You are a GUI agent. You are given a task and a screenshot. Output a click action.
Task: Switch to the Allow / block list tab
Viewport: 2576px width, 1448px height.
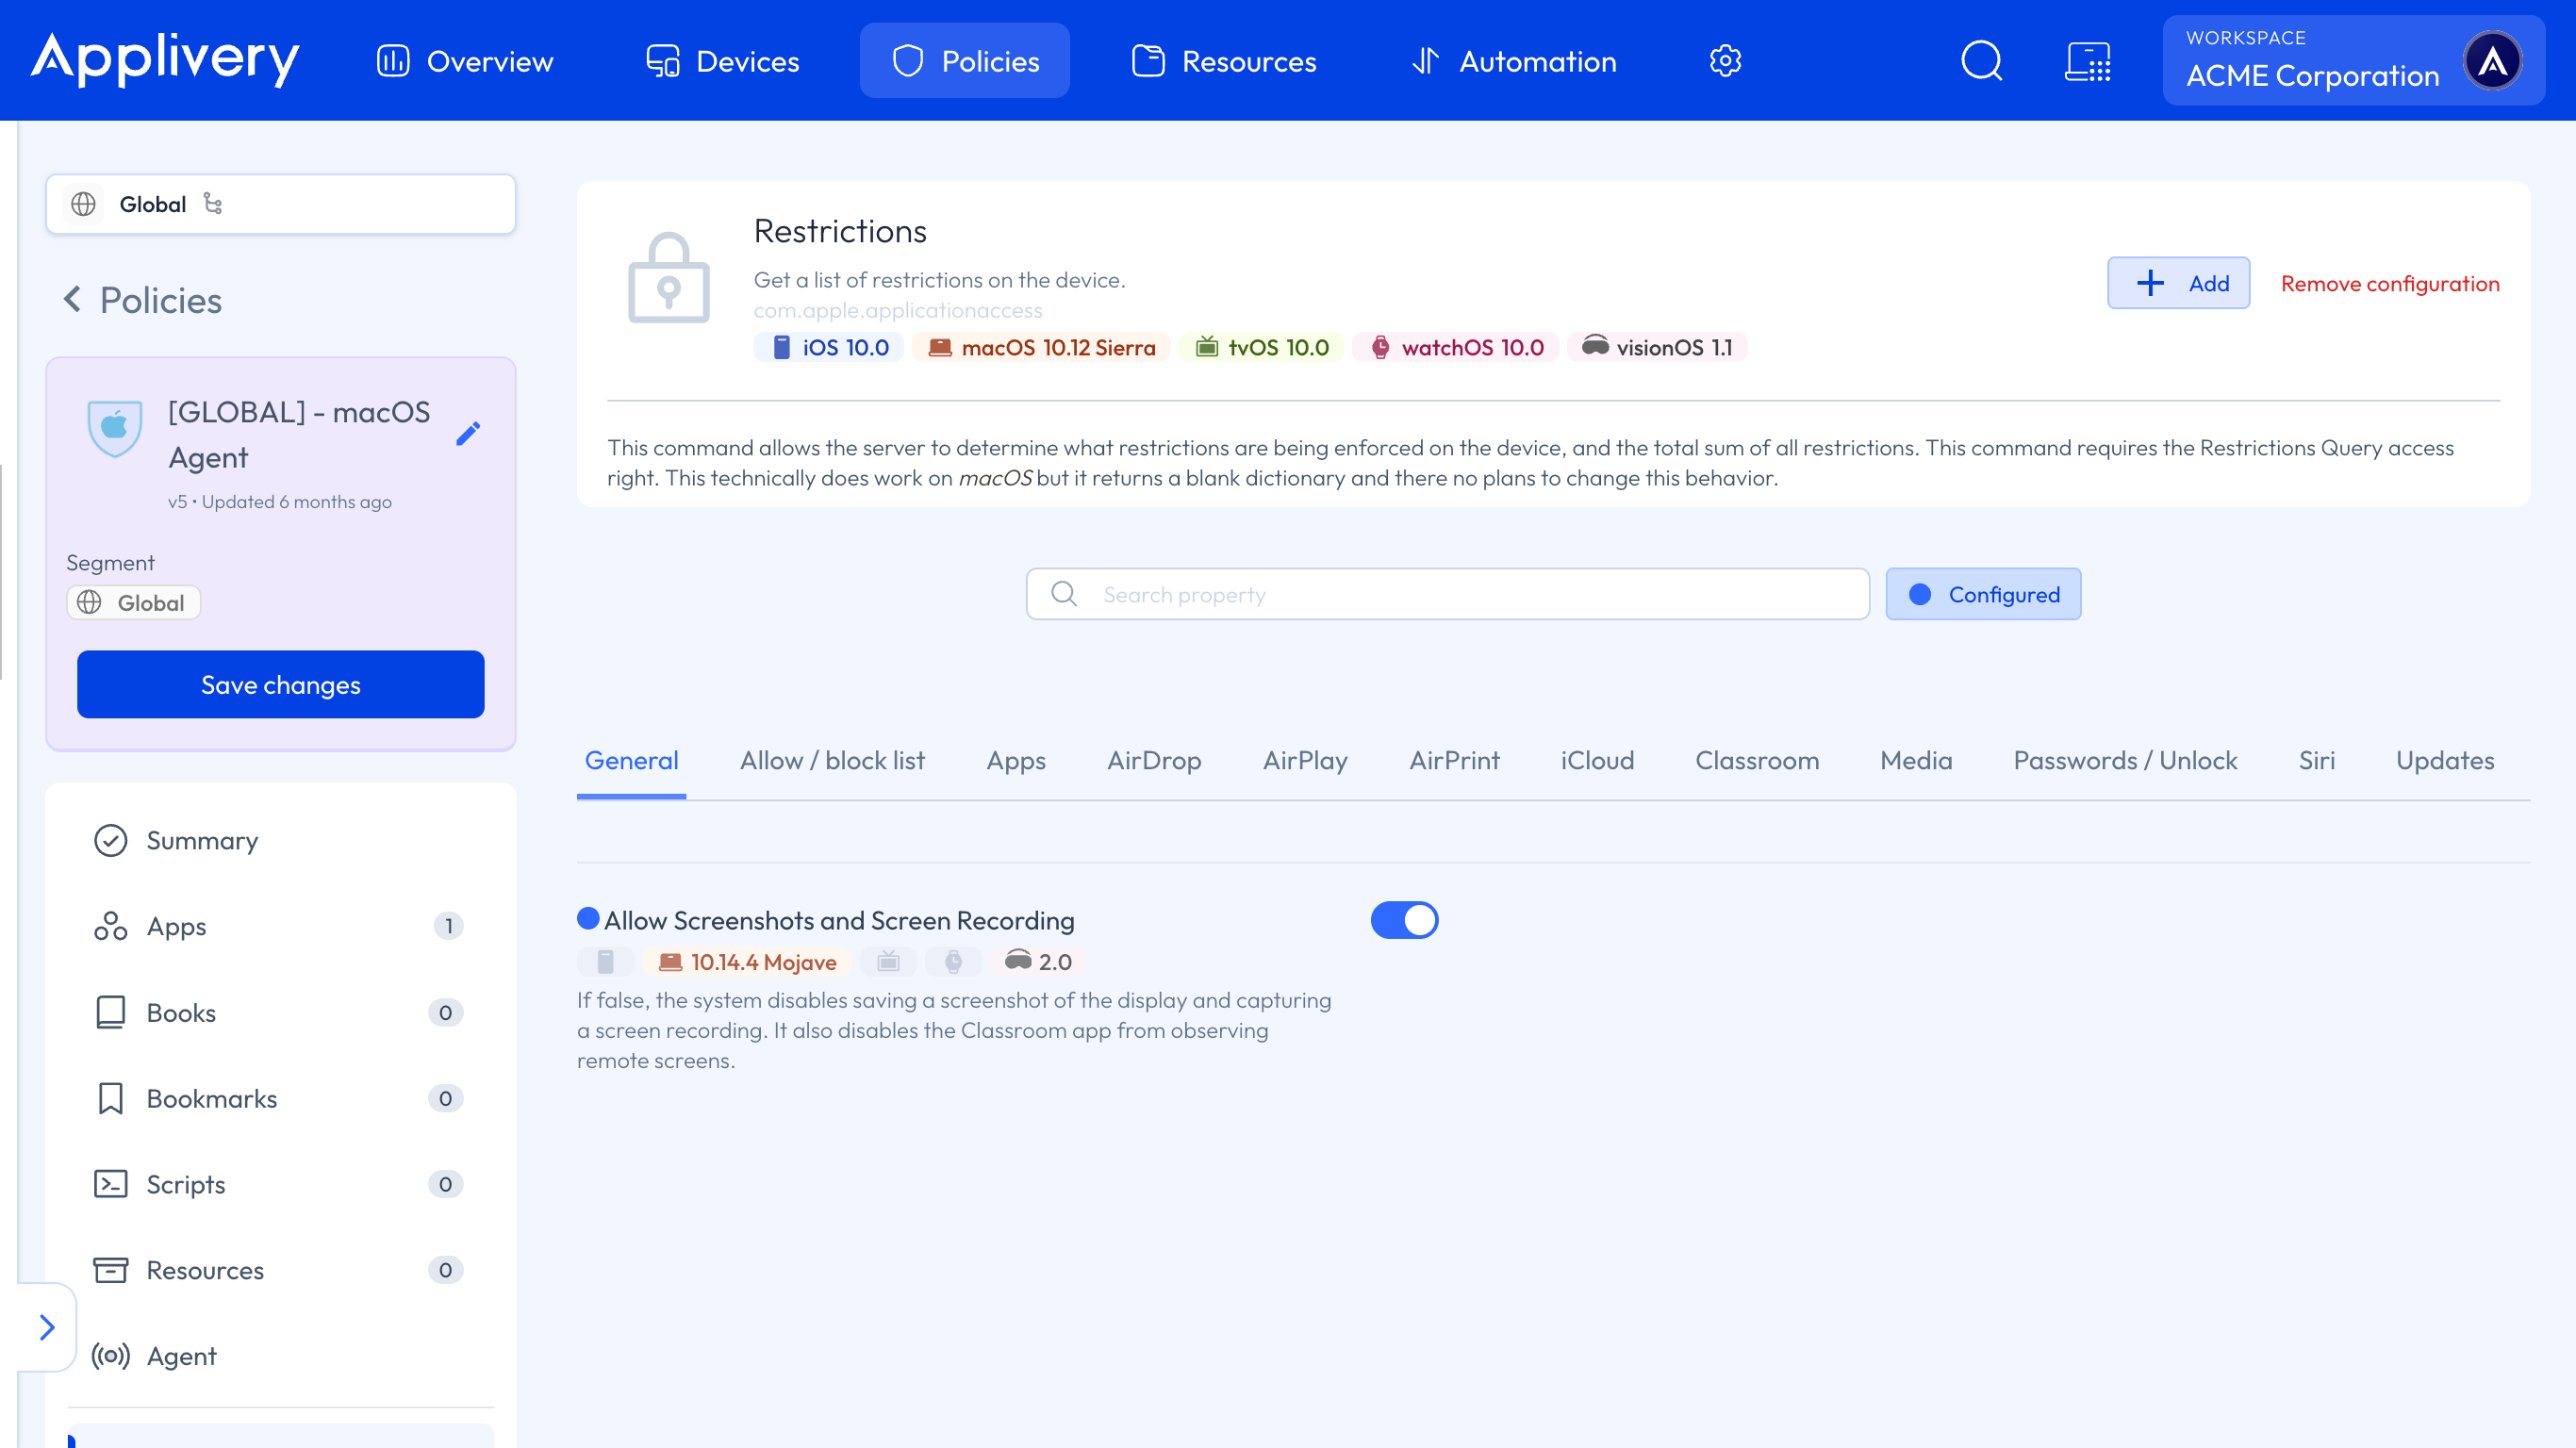832,760
